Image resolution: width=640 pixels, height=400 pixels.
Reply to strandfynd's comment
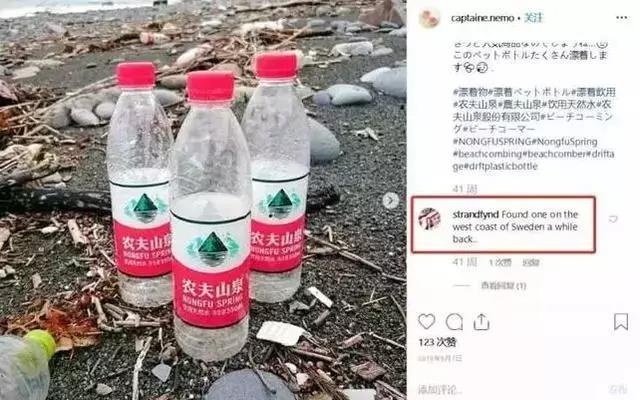(531, 263)
